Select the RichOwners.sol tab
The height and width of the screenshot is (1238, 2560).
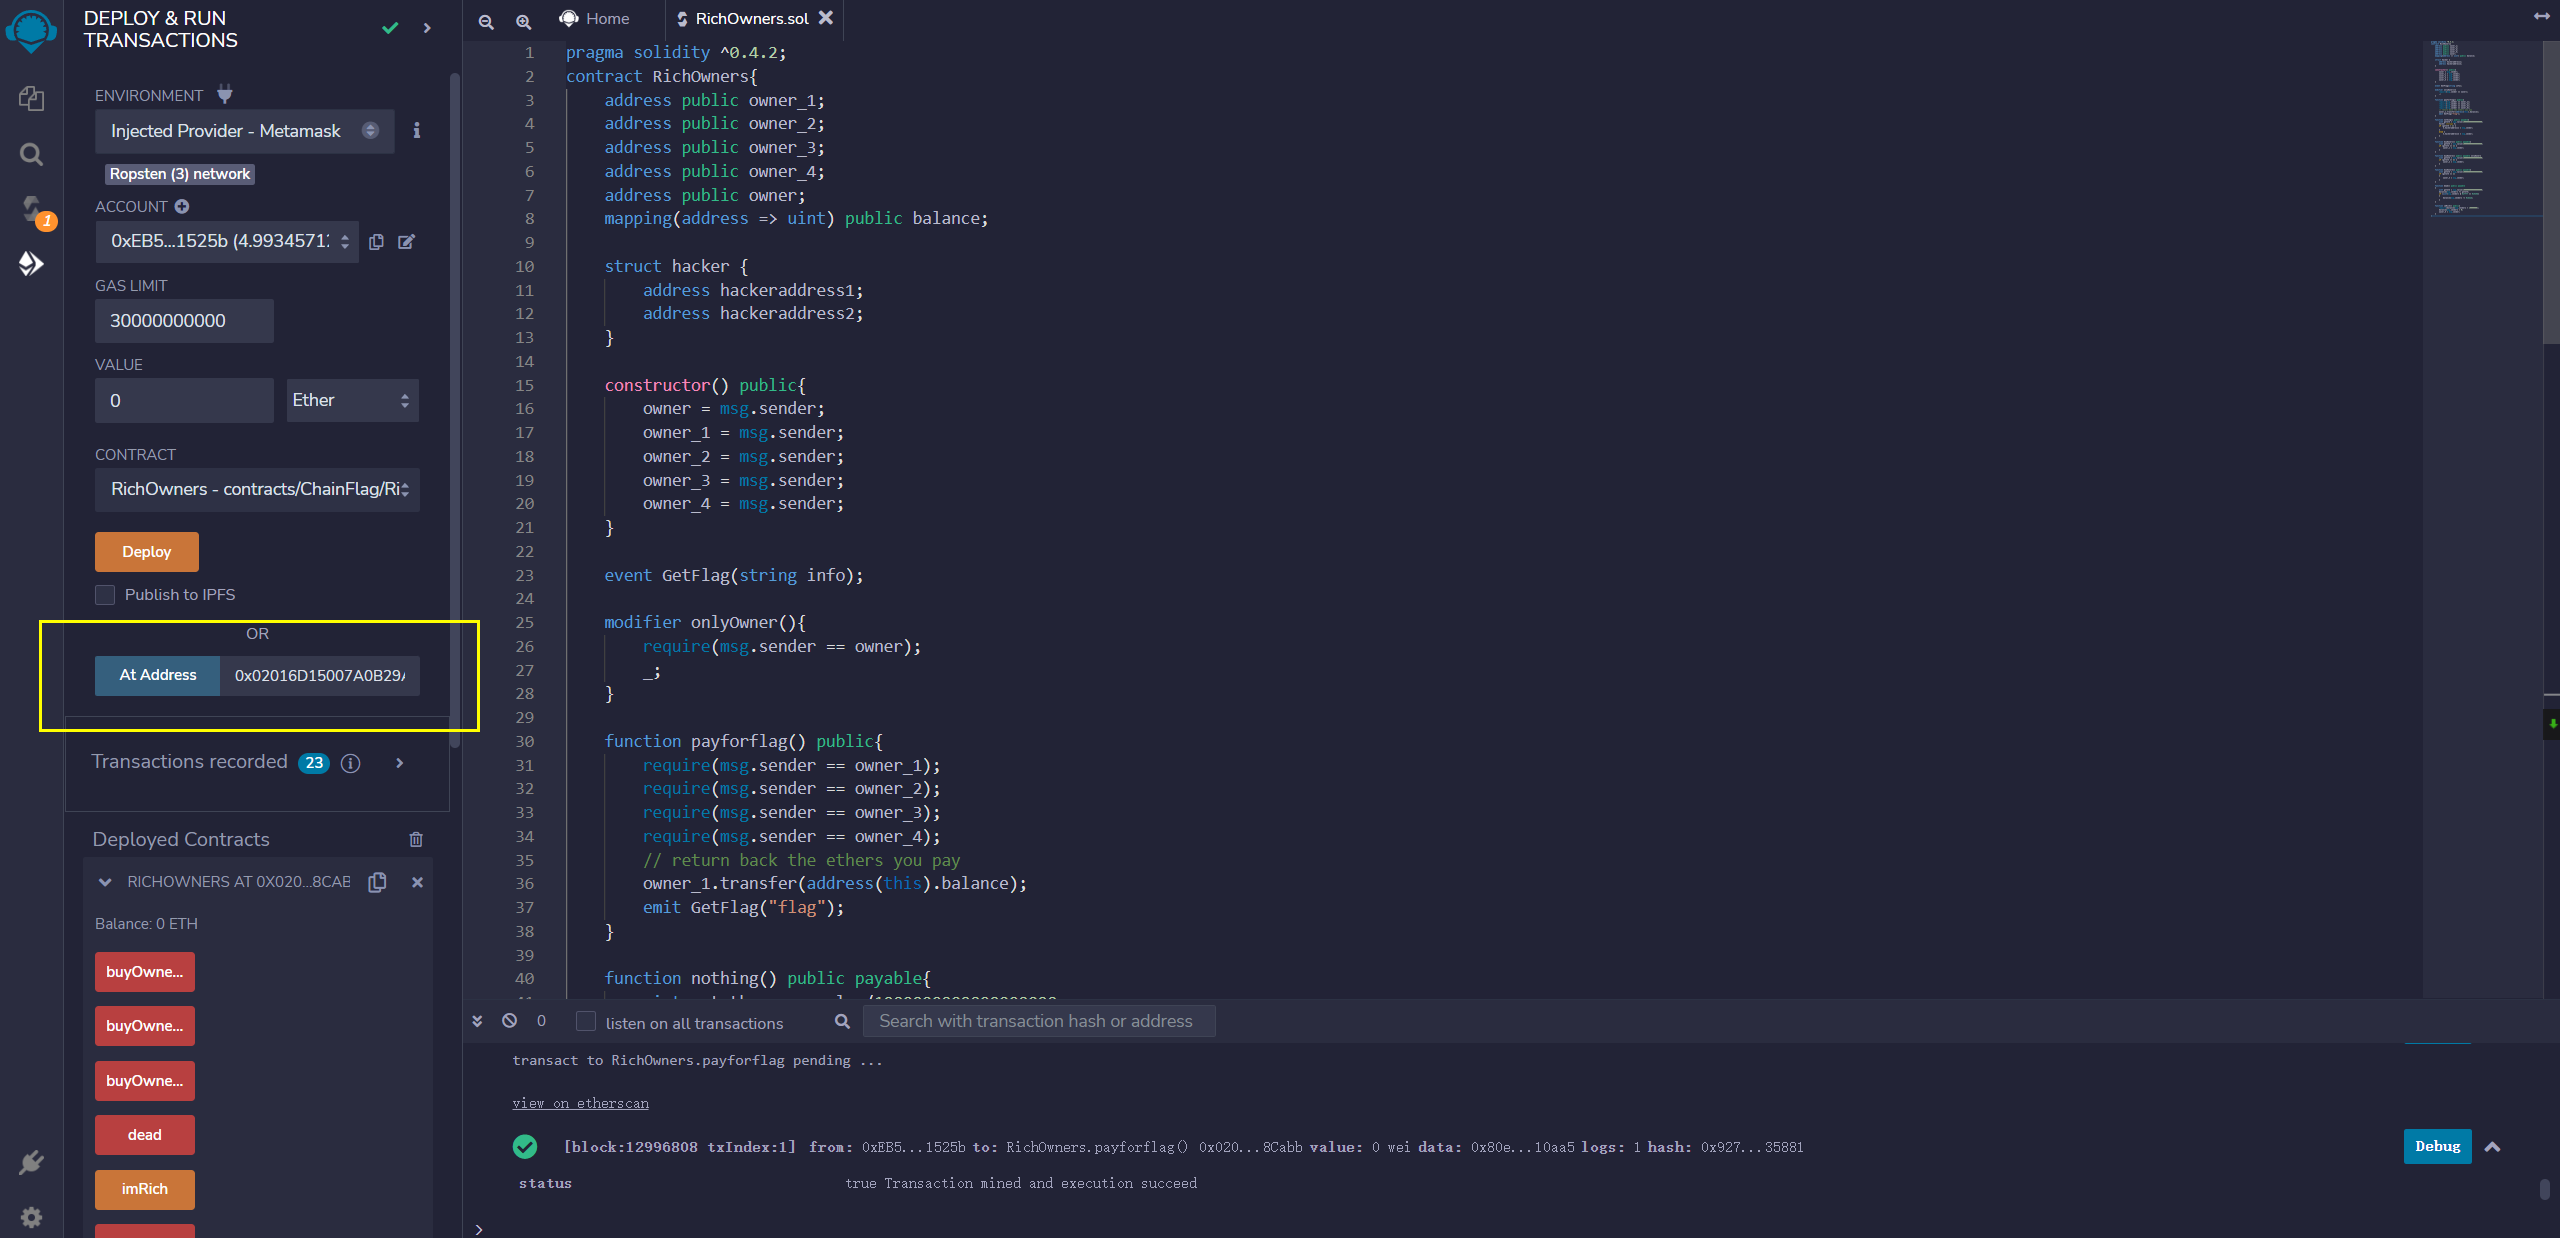(x=751, y=19)
